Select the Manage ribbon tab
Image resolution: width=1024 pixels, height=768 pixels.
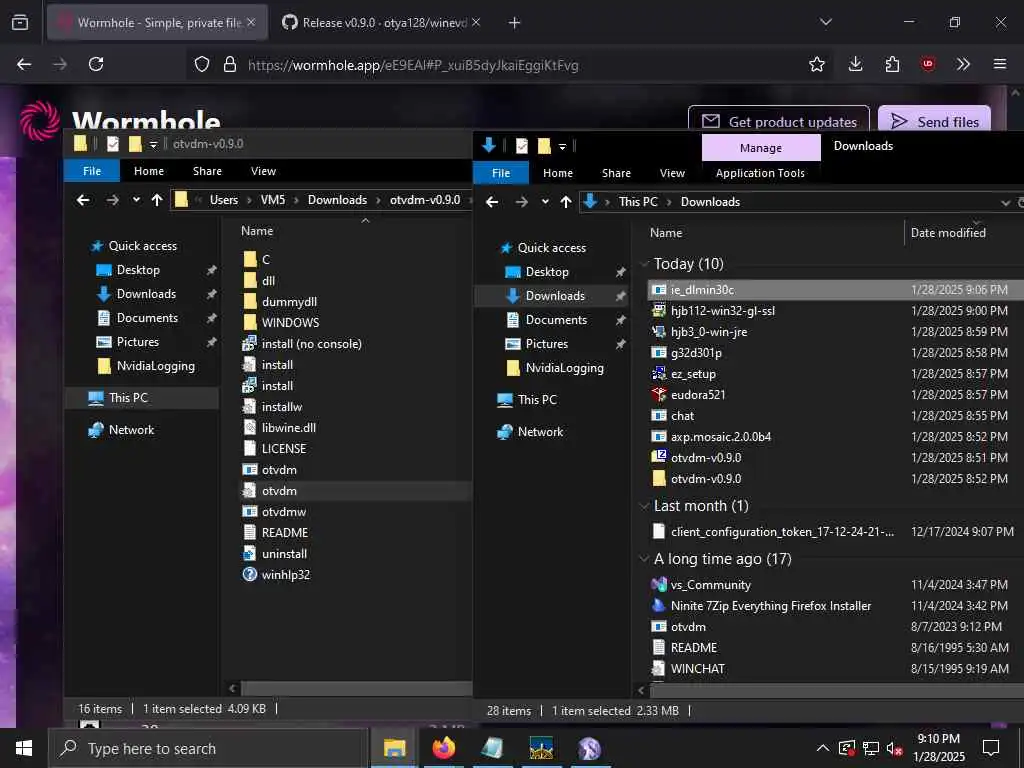tap(761, 148)
